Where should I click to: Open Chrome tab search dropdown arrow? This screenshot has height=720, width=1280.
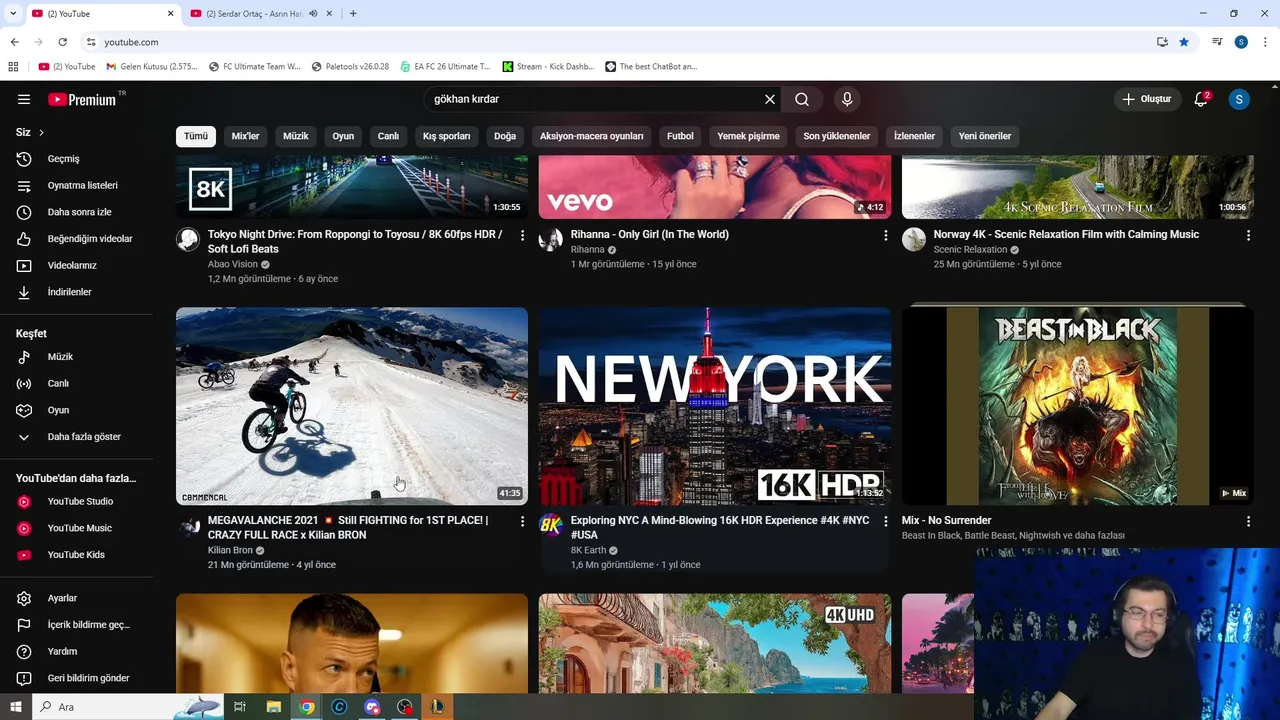13,13
